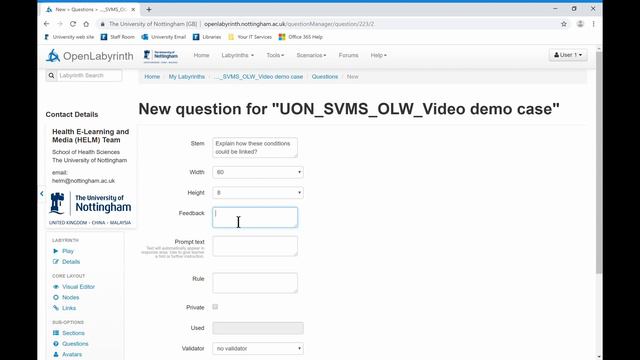Open Sections link in sidebar
640x360 pixels.
coord(73,333)
